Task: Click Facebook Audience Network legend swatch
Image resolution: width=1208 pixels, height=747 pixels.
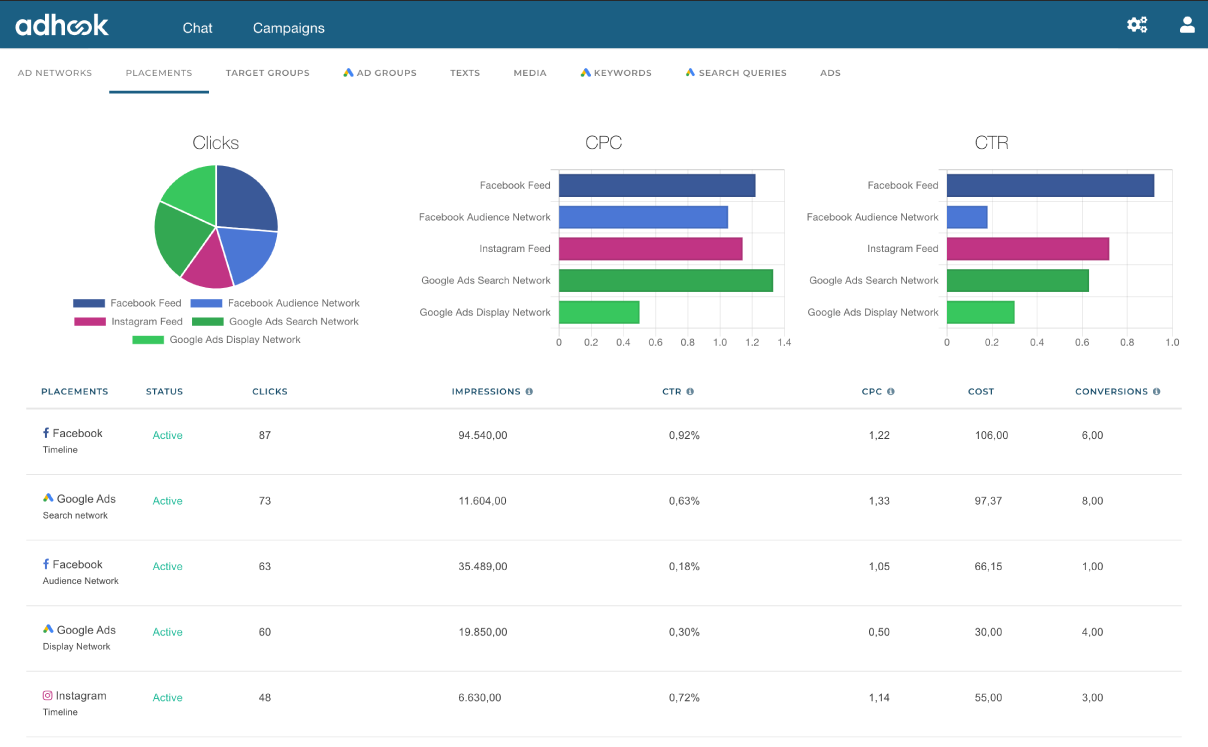Action: pos(206,303)
